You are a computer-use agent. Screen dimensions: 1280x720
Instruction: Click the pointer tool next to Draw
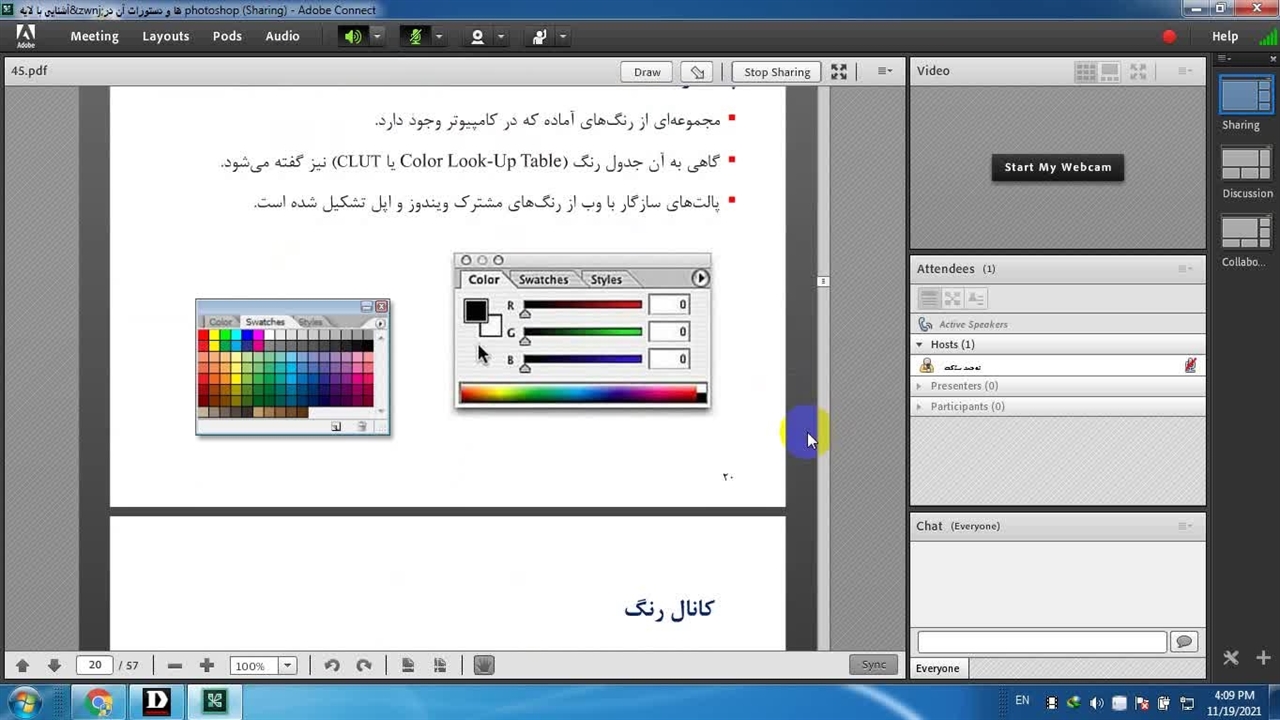(697, 72)
